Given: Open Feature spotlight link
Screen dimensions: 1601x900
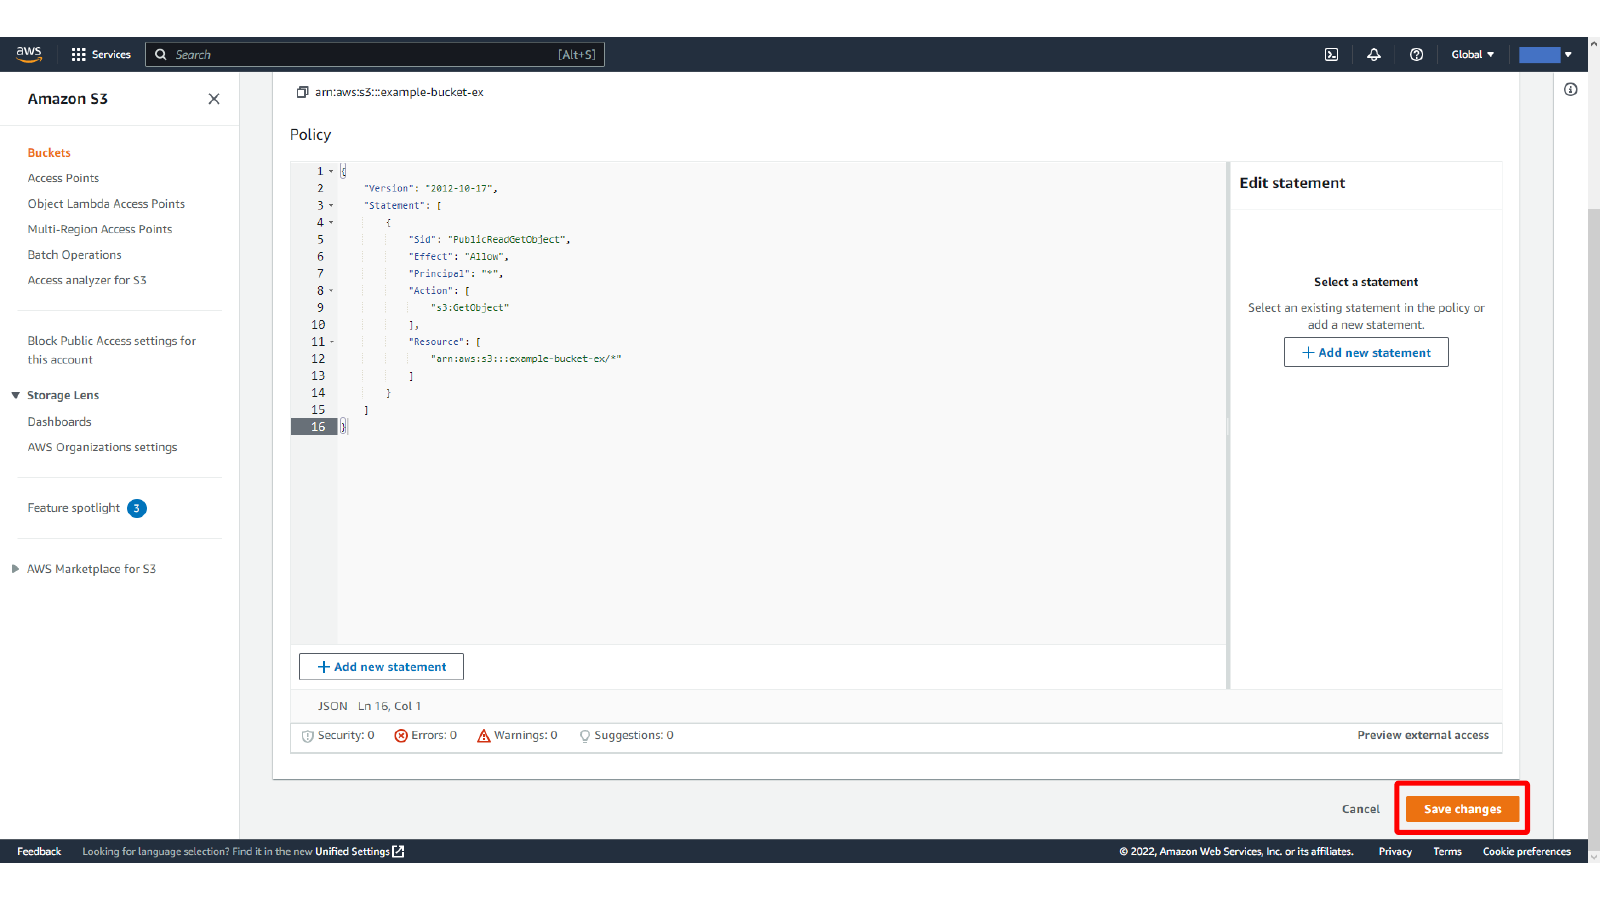Looking at the screenshot, I should 74,508.
